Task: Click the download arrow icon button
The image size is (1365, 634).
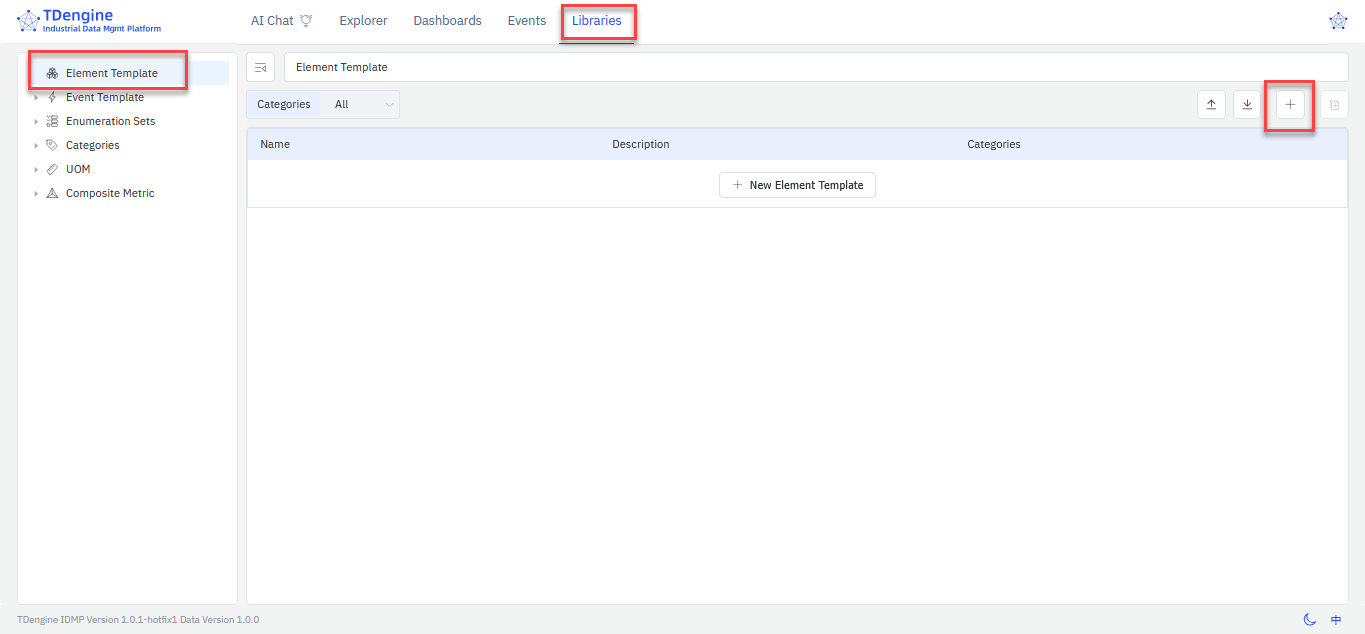Action: (x=1247, y=105)
